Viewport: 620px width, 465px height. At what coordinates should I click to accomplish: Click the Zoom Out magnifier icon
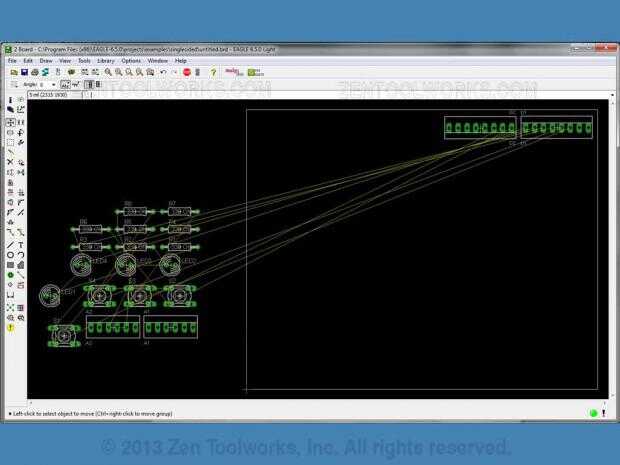(x=129, y=72)
